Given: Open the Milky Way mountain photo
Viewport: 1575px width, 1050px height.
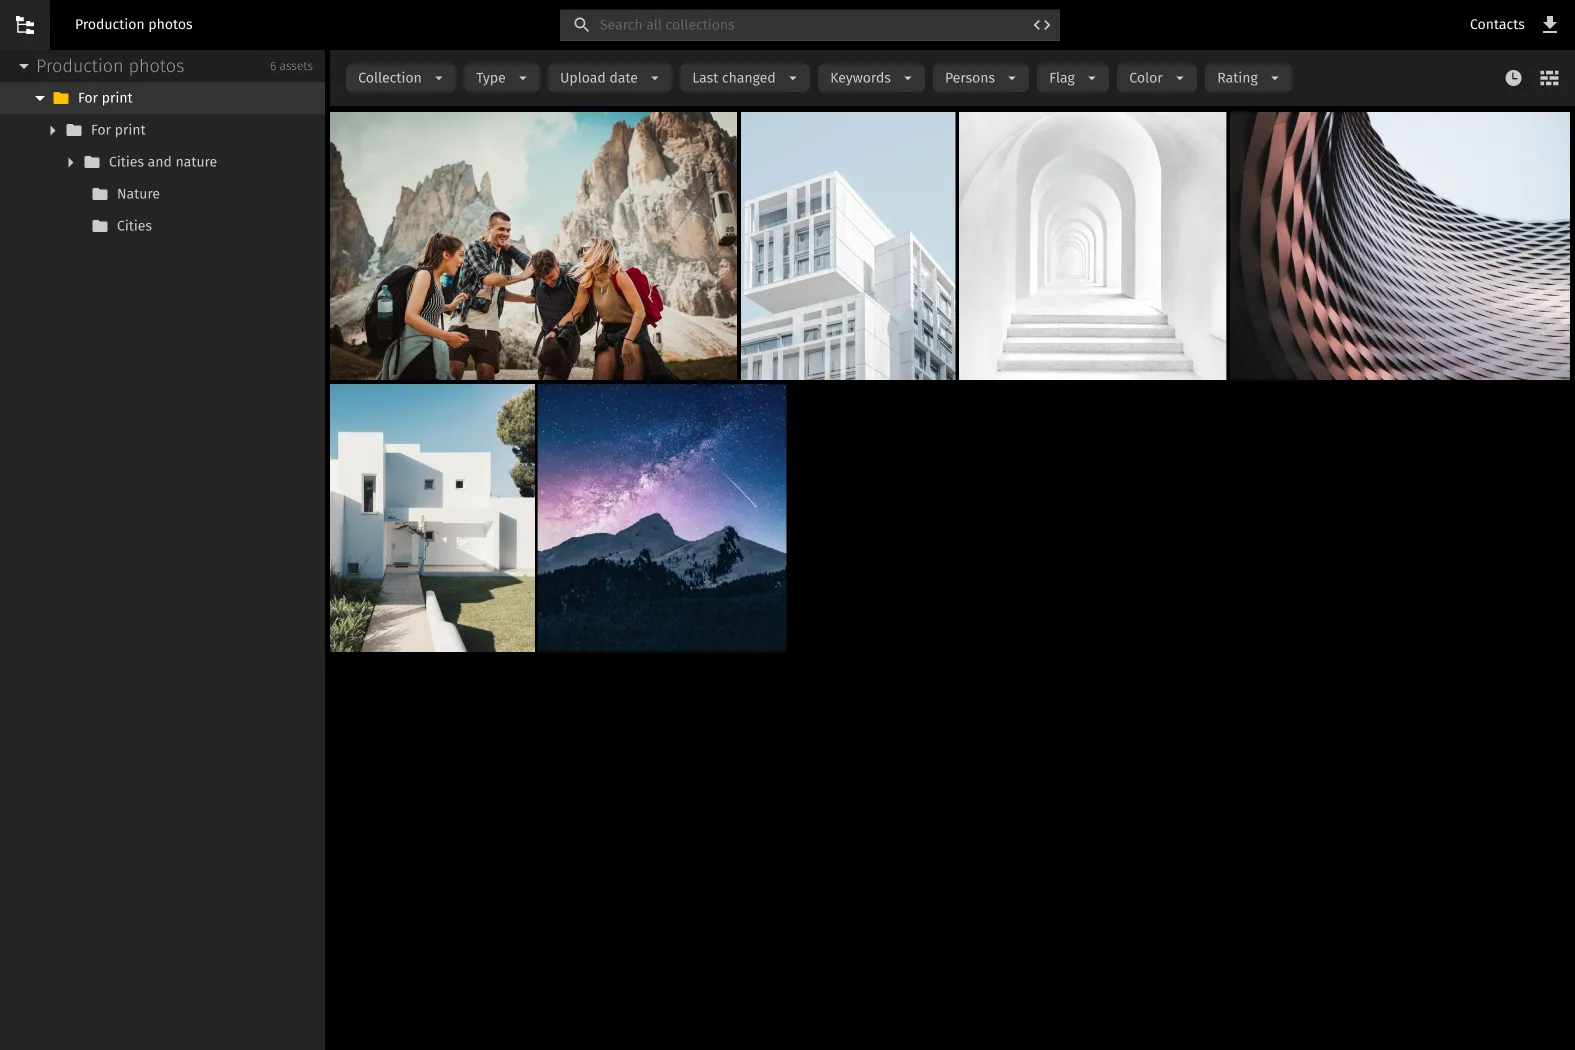Looking at the screenshot, I should coord(662,518).
